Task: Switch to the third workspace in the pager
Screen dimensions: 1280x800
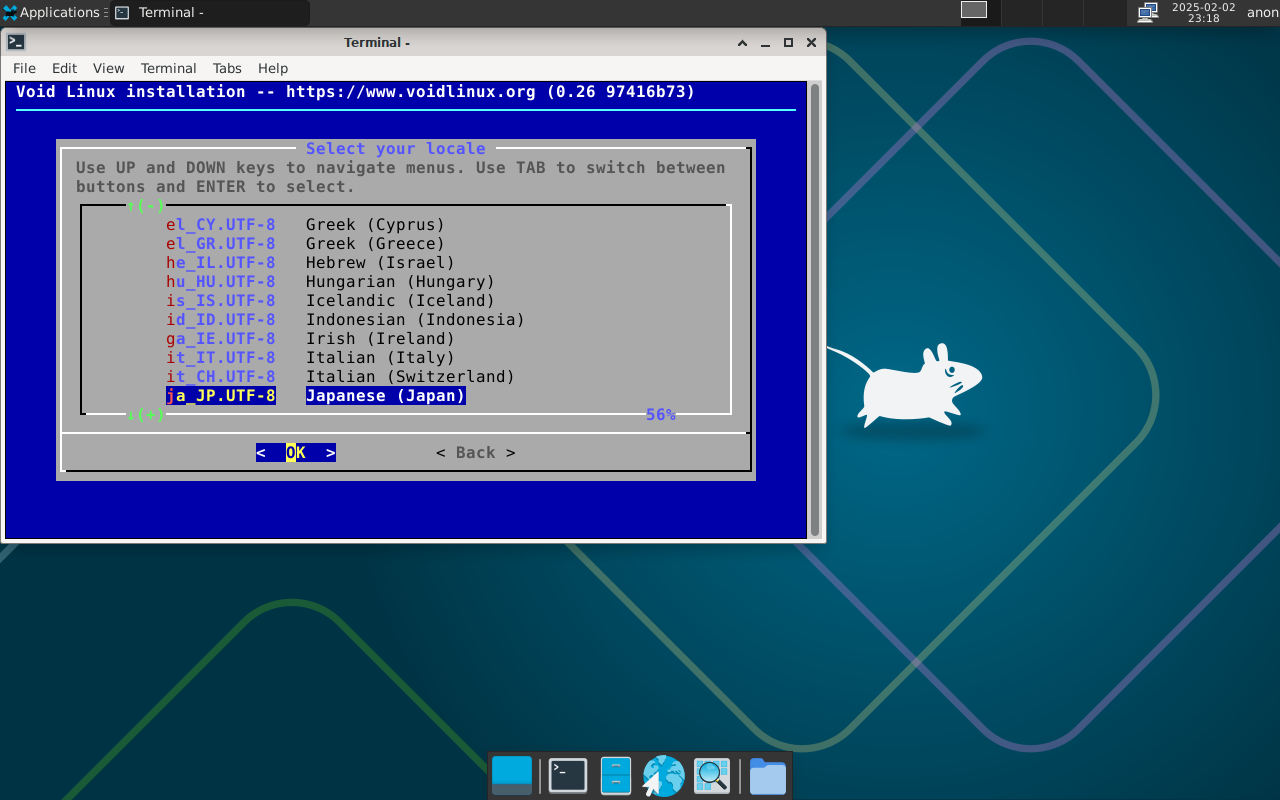Action: click(1063, 13)
